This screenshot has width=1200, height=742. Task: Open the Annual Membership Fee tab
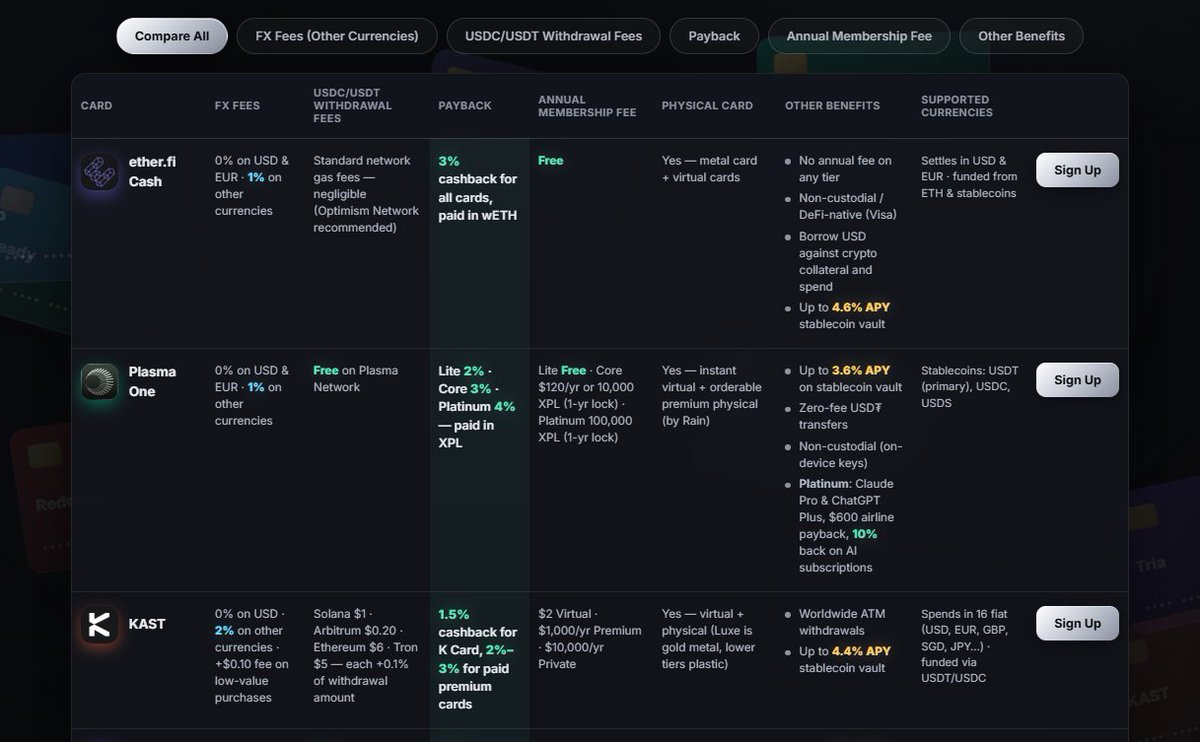[x=859, y=36]
